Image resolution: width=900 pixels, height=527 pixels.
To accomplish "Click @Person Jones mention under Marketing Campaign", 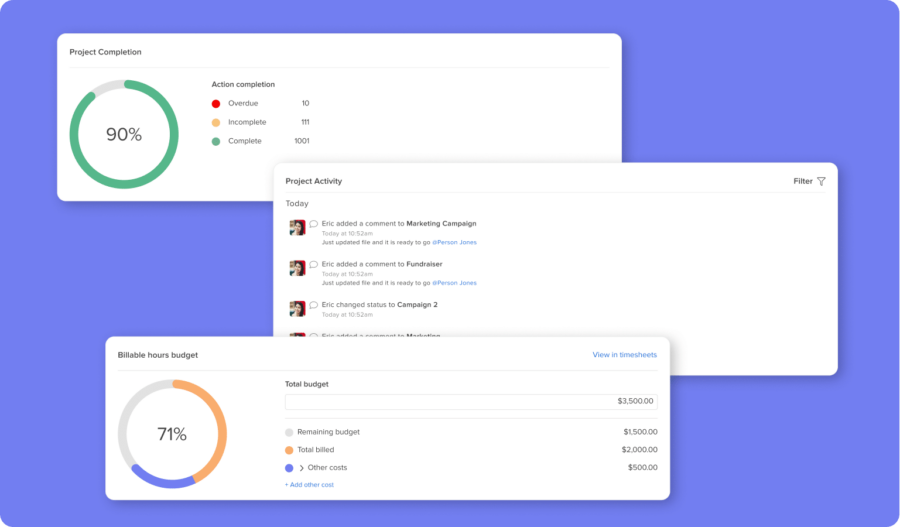I will [454, 242].
